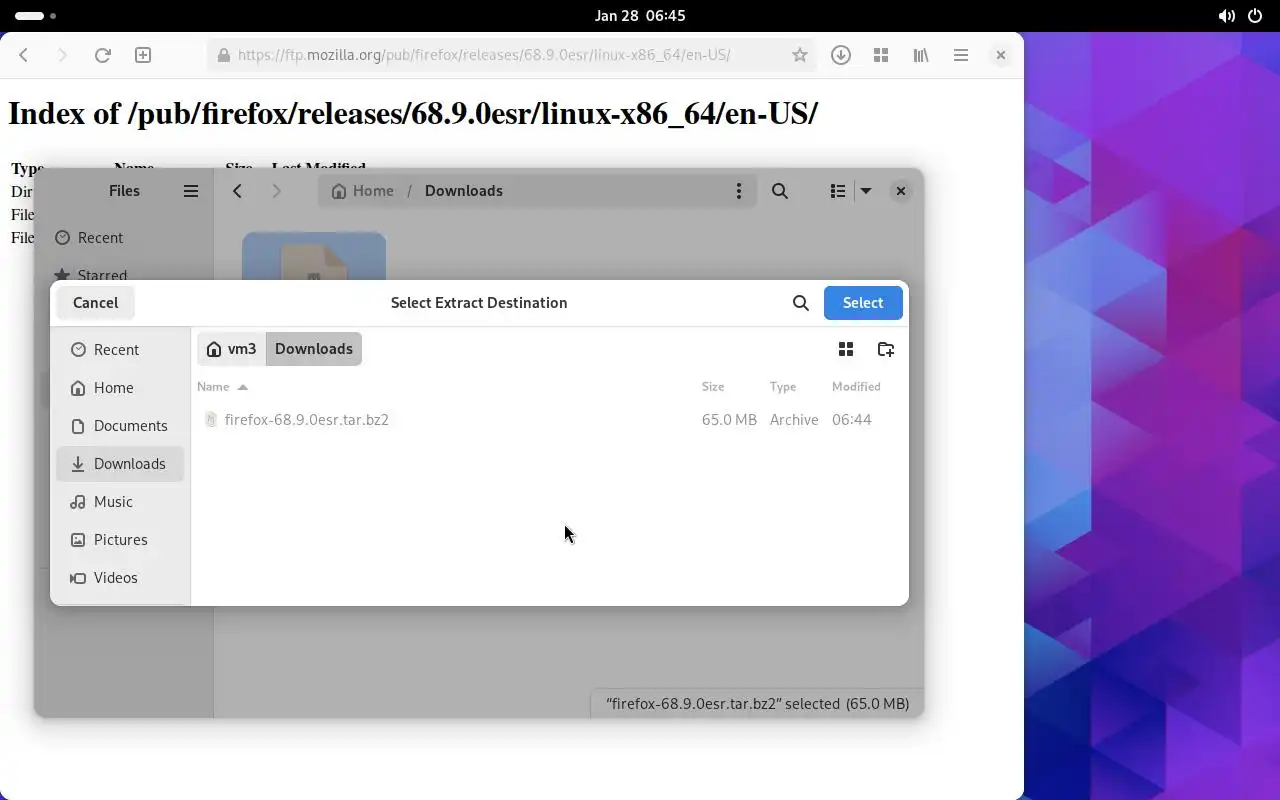Close the Files window

coord(901,191)
